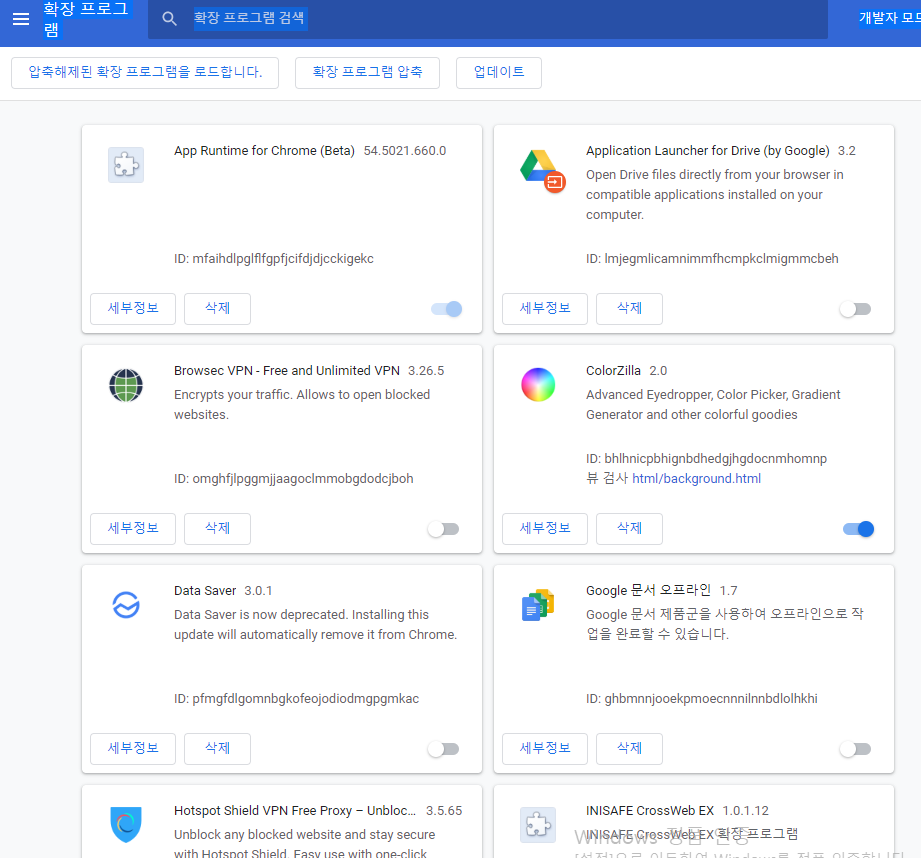Image resolution: width=921 pixels, height=858 pixels.
Task: Enable the Browsec VPN extension toggle
Action: point(443,529)
